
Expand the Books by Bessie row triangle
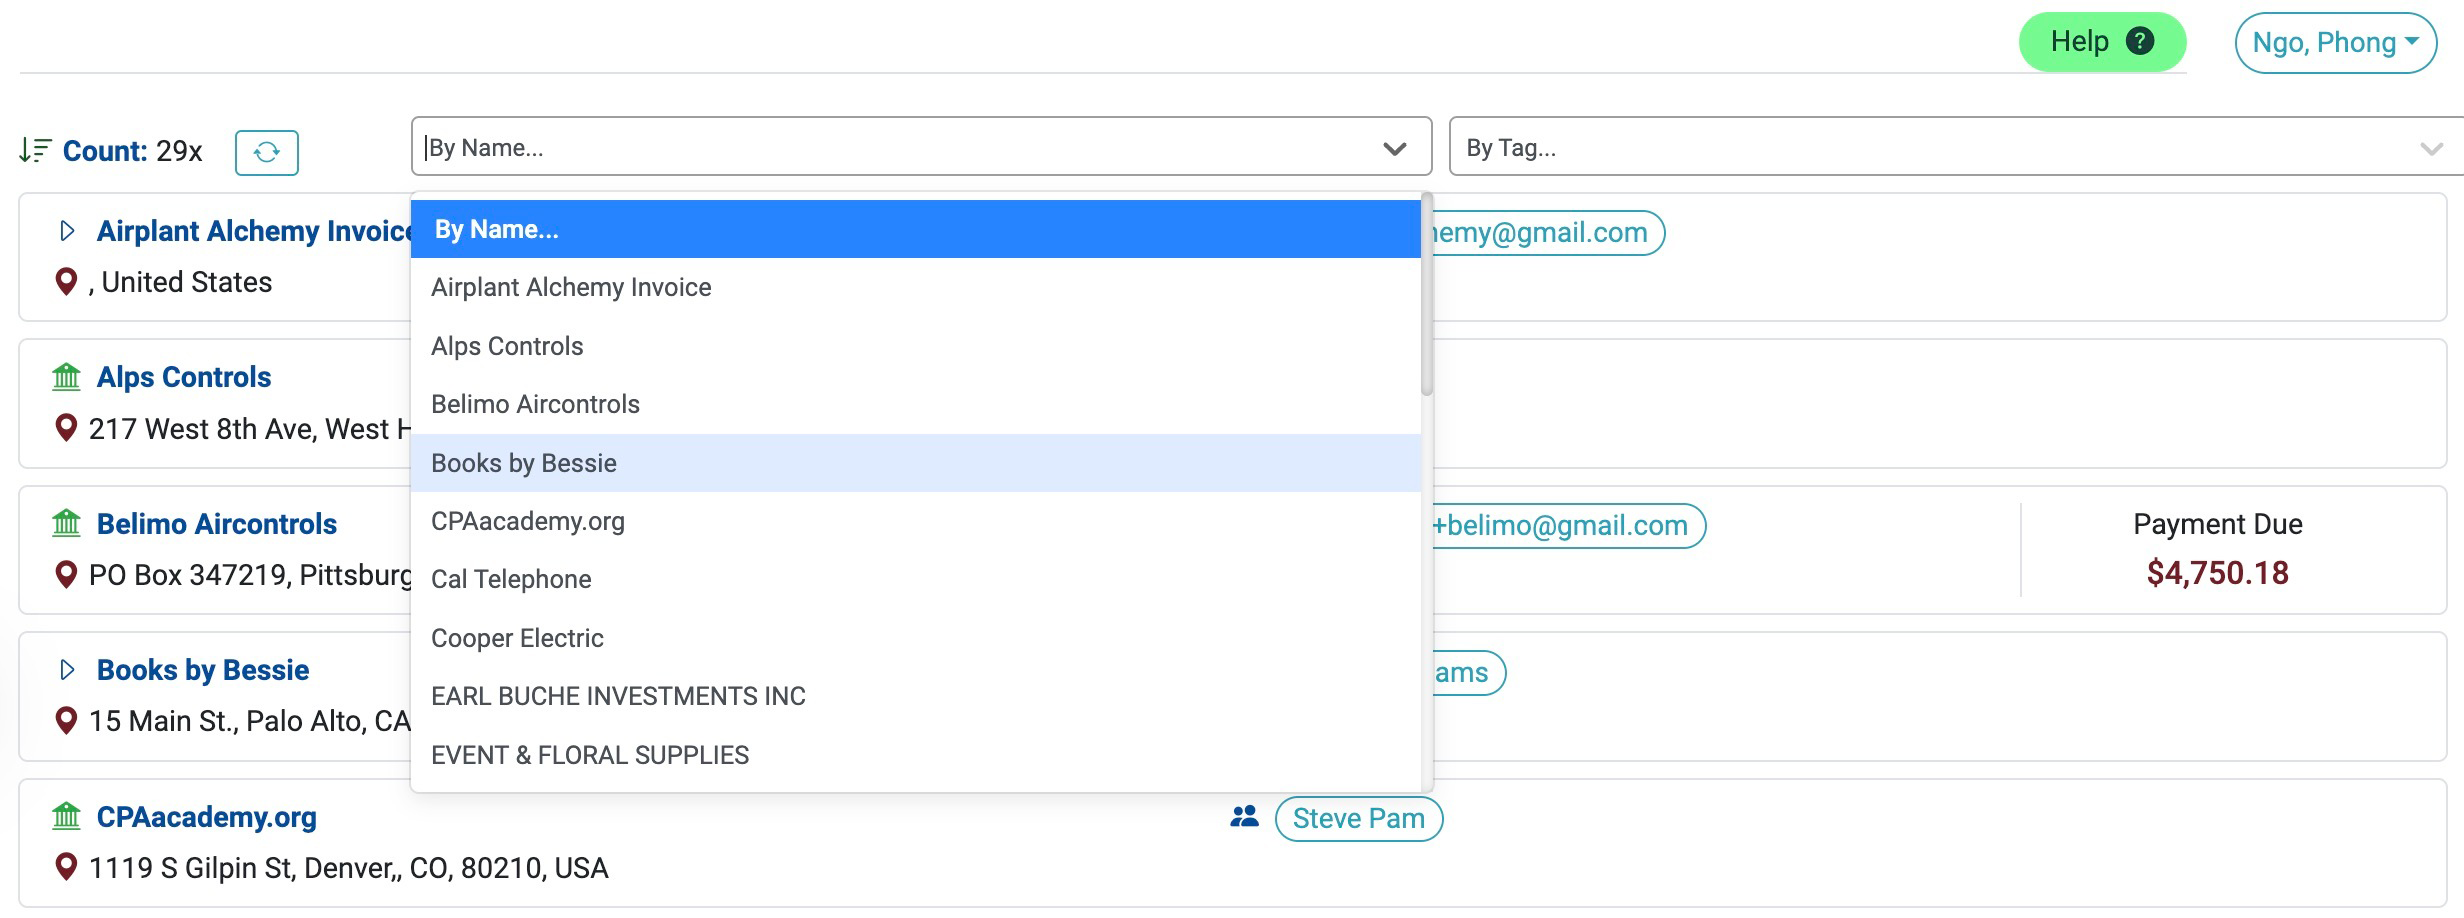67,670
